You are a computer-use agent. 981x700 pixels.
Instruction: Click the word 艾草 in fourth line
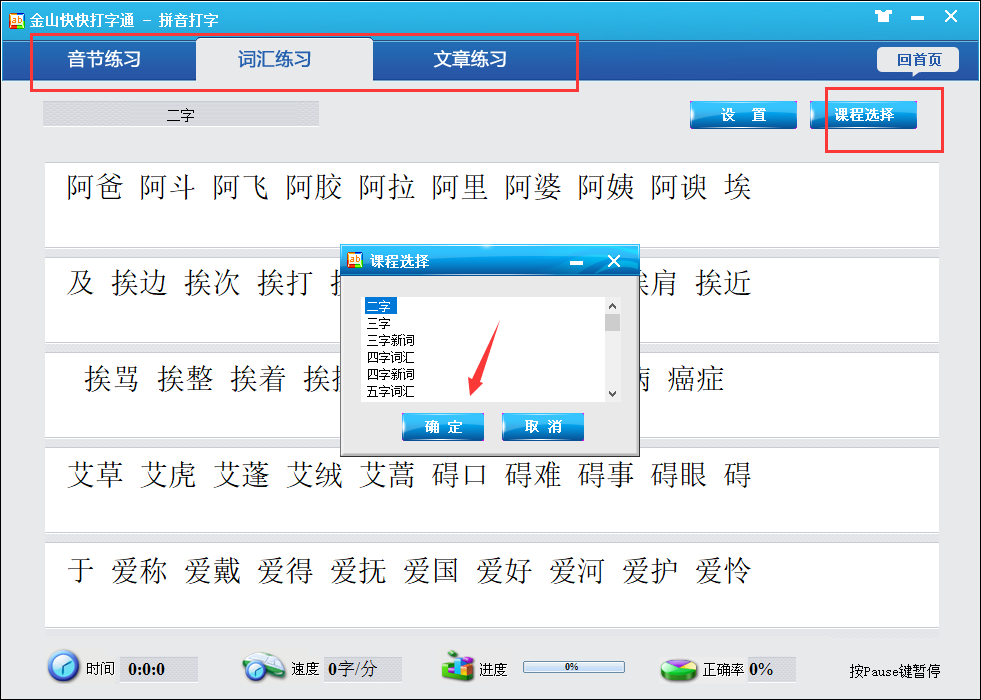(94, 475)
